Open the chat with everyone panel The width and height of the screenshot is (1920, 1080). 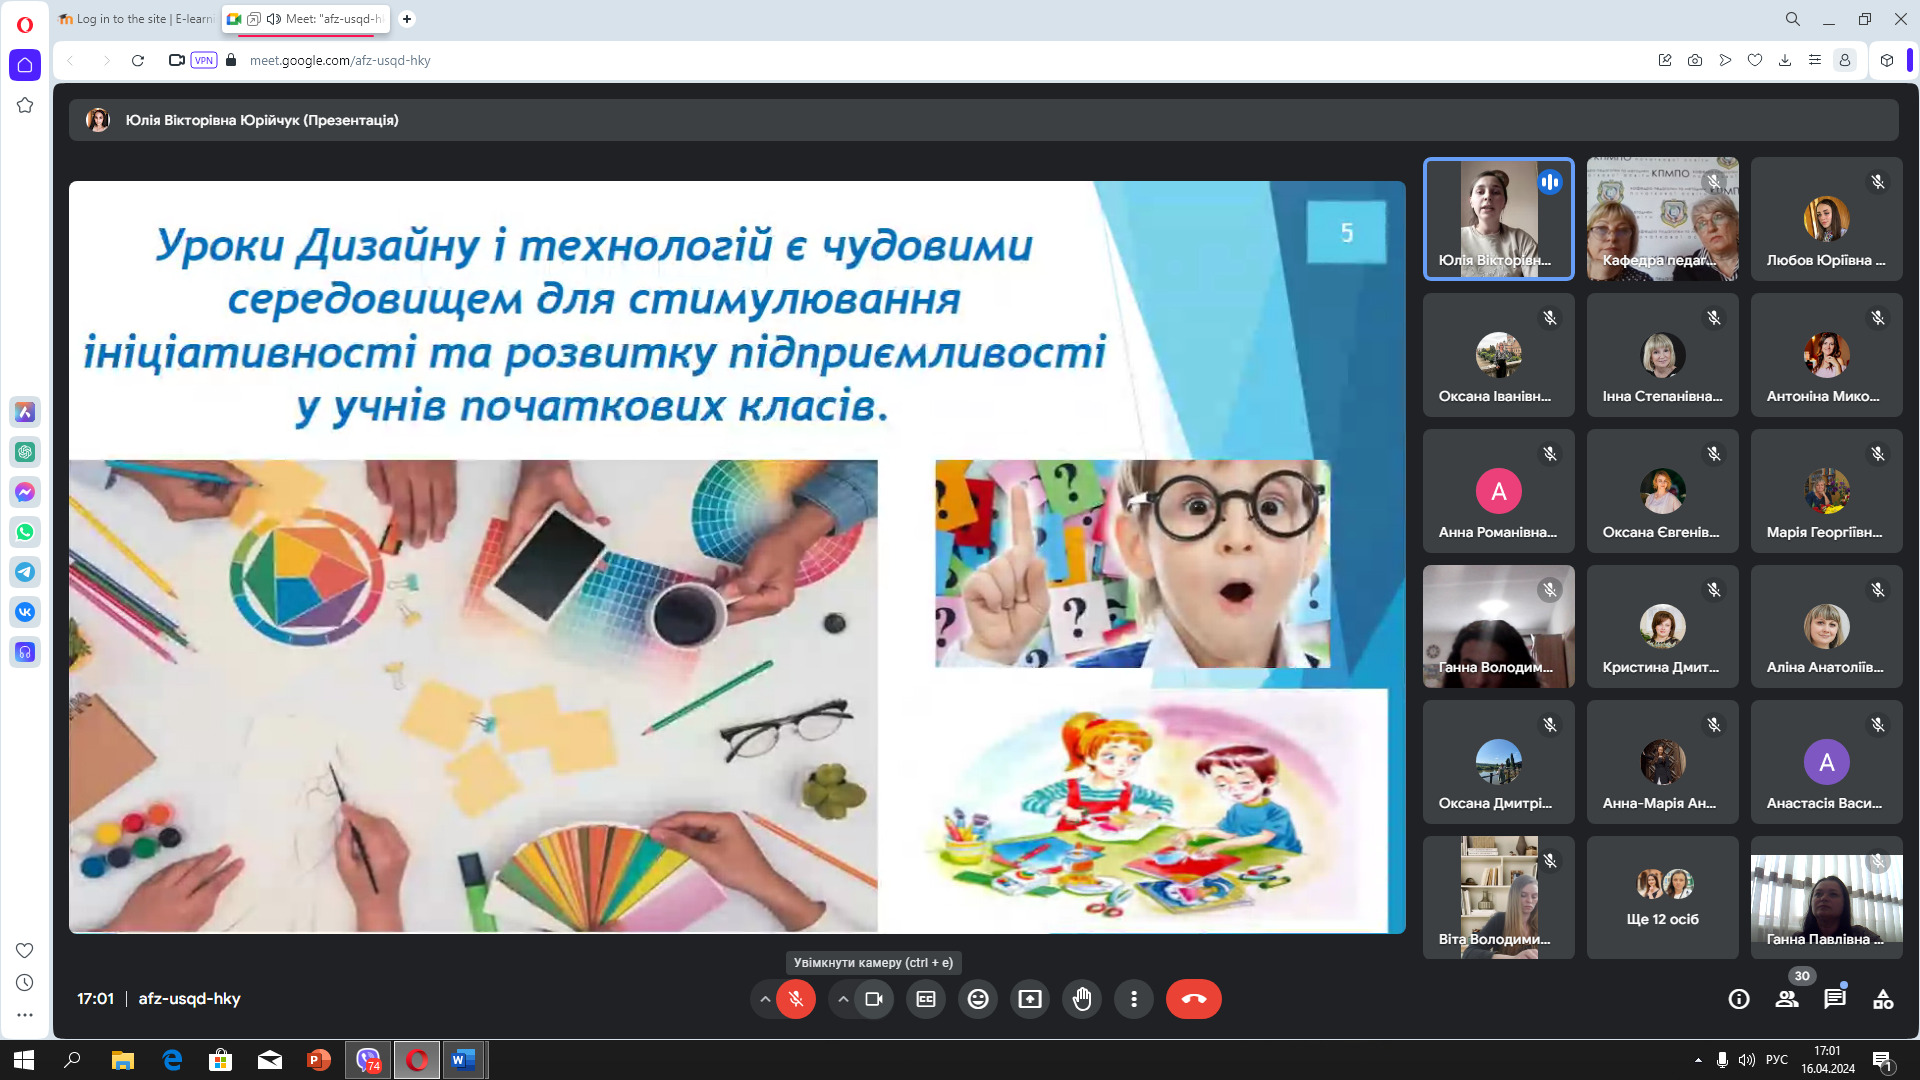coord(1835,999)
